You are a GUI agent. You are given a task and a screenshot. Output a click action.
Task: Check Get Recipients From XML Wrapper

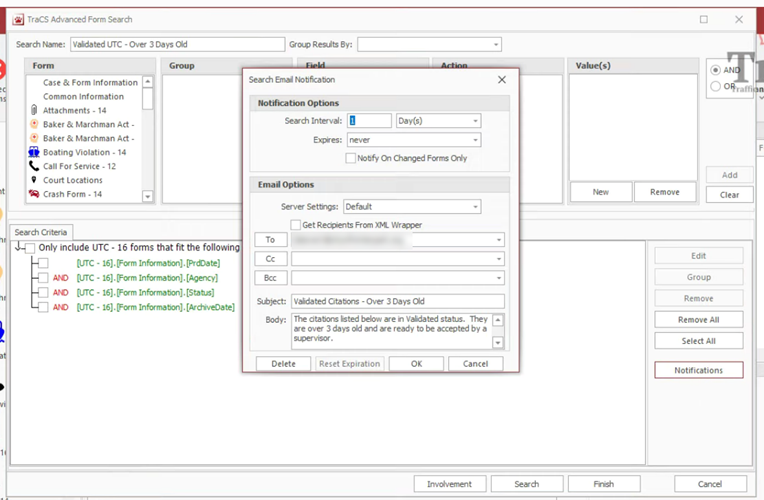pos(295,225)
